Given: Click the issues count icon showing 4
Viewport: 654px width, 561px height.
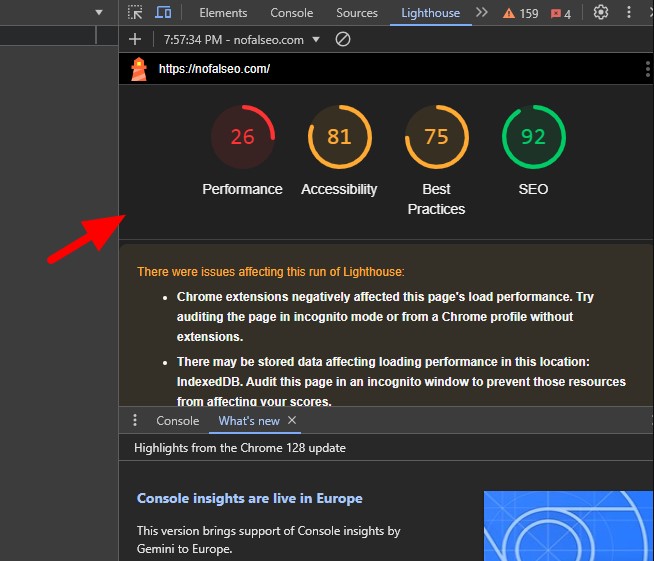Looking at the screenshot, I should coord(561,13).
